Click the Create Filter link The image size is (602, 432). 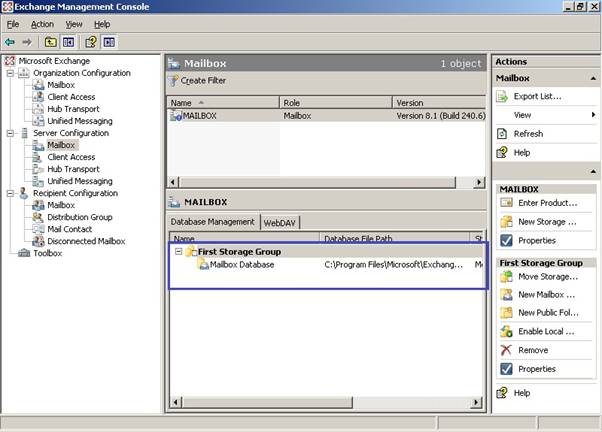pos(203,81)
